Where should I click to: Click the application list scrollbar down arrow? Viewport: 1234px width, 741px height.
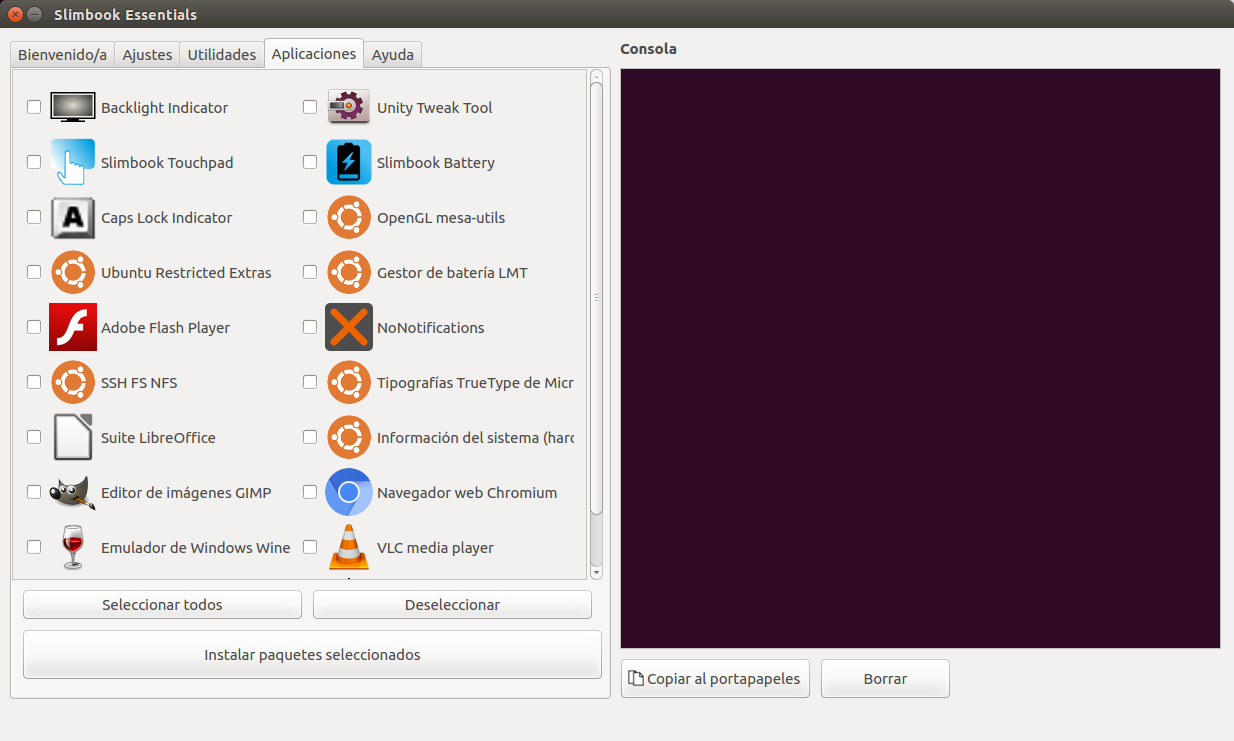click(596, 573)
